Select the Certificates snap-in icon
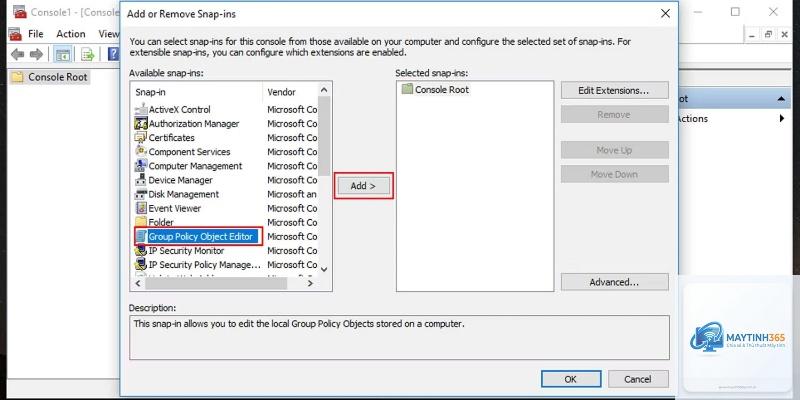The image size is (800, 400). click(141, 138)
